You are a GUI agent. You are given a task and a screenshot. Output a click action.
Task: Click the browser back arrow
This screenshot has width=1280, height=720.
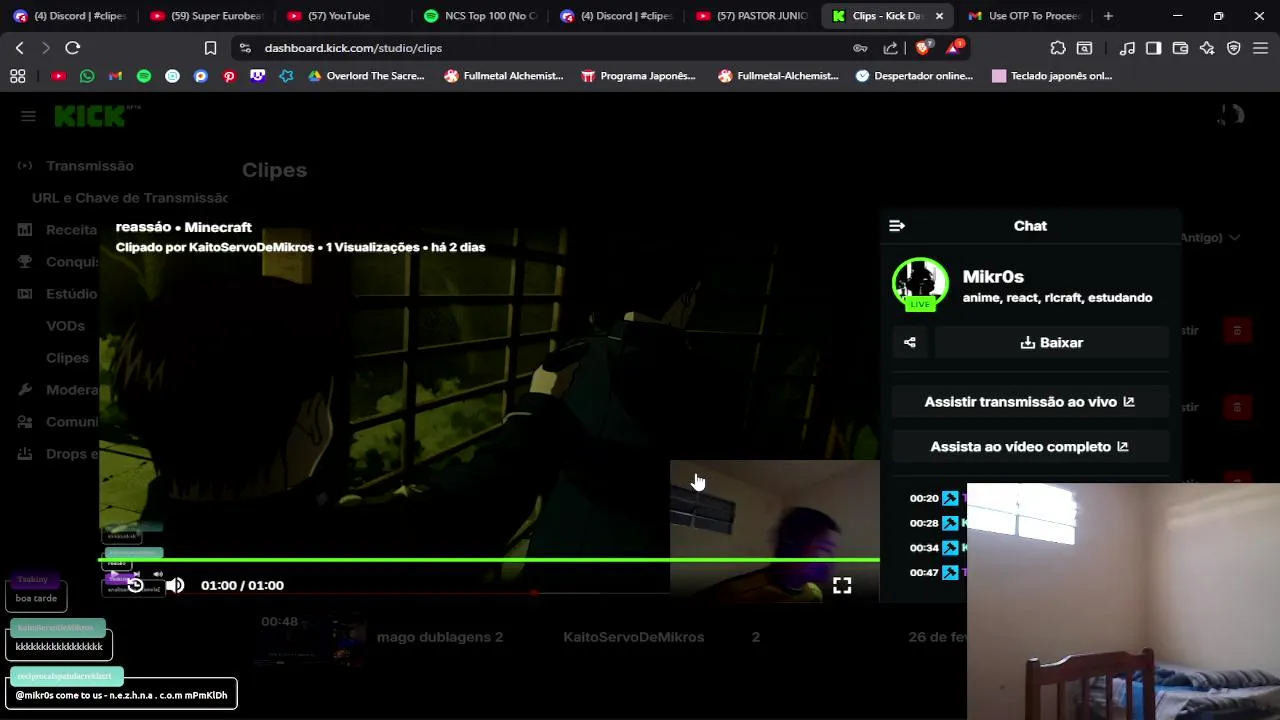[19, 48]
